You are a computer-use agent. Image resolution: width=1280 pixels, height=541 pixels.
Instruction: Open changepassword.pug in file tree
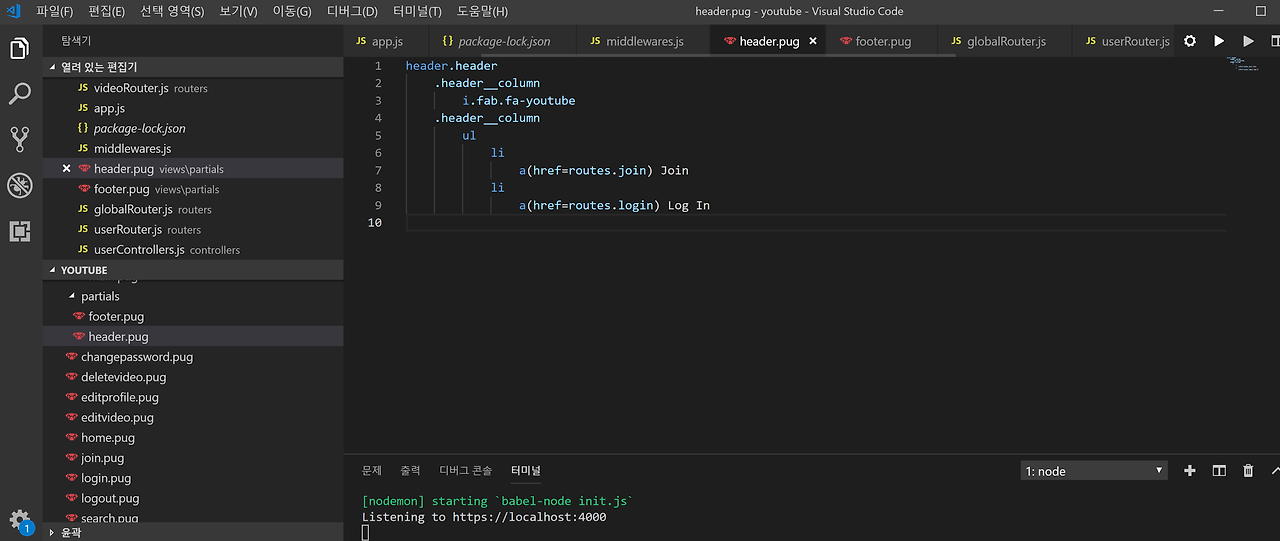pyautogui.click(x=194, y=357)
